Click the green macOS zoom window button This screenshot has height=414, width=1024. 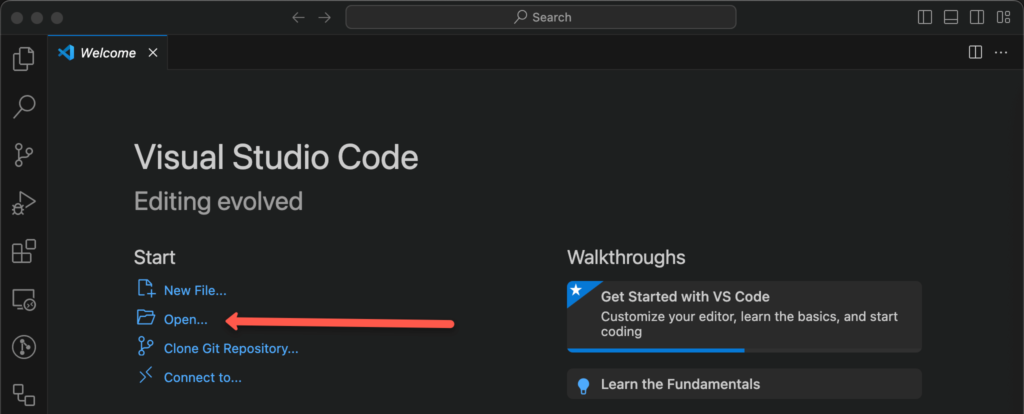pos(57,18)
